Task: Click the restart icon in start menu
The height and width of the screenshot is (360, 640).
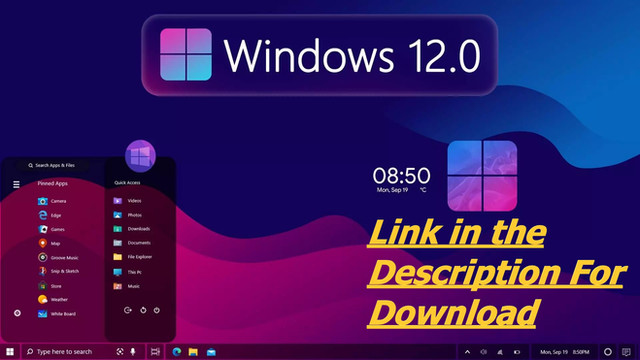Action: 143,310
